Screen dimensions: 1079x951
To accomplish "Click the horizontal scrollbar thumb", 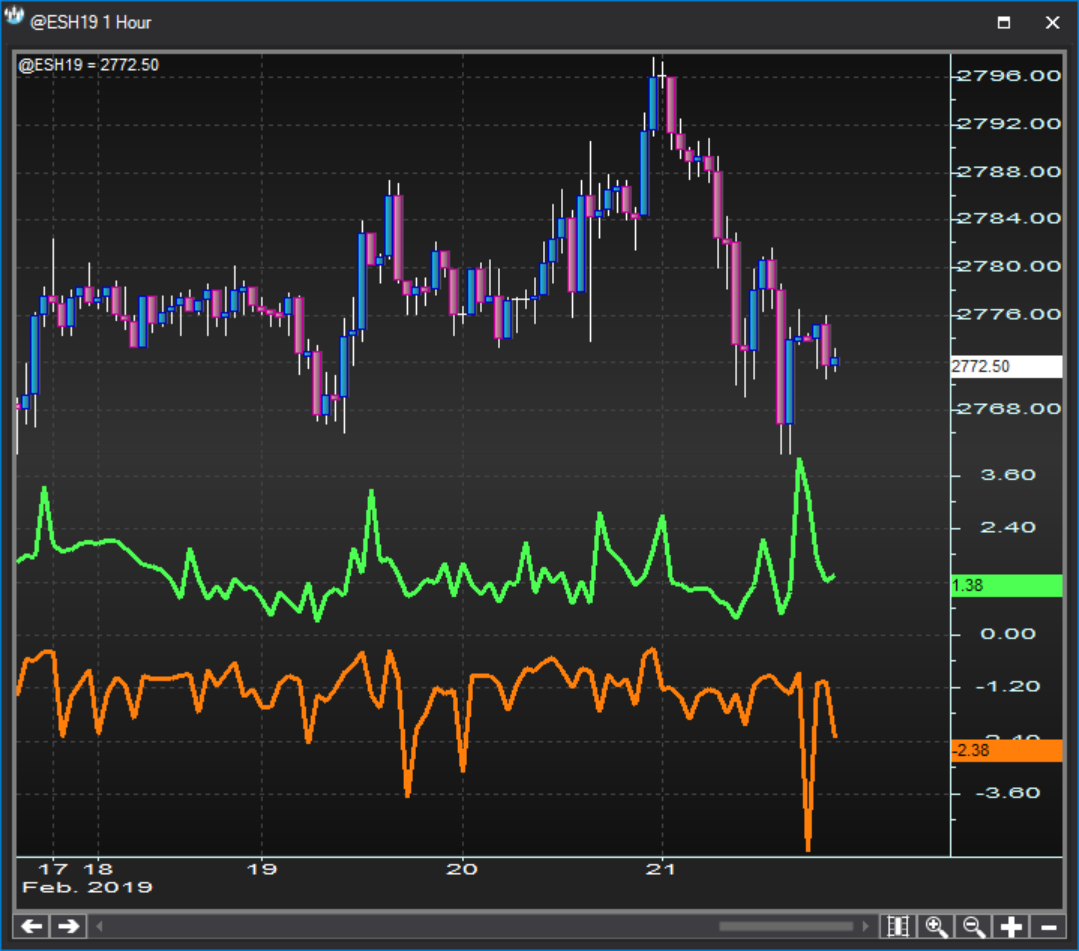I will tap(786, 926).
